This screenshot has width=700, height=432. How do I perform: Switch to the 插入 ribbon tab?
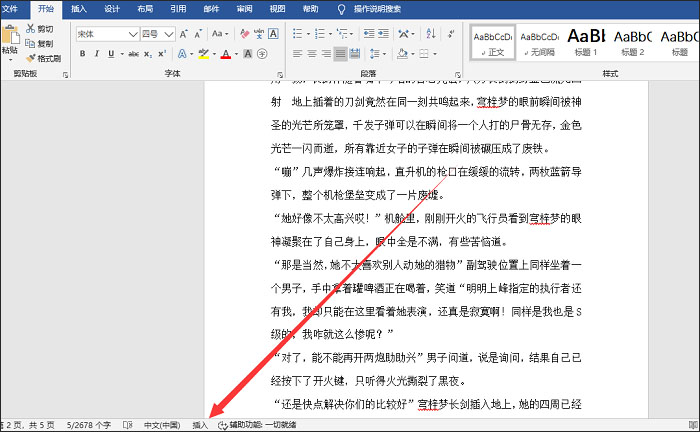tap(78, 8)
